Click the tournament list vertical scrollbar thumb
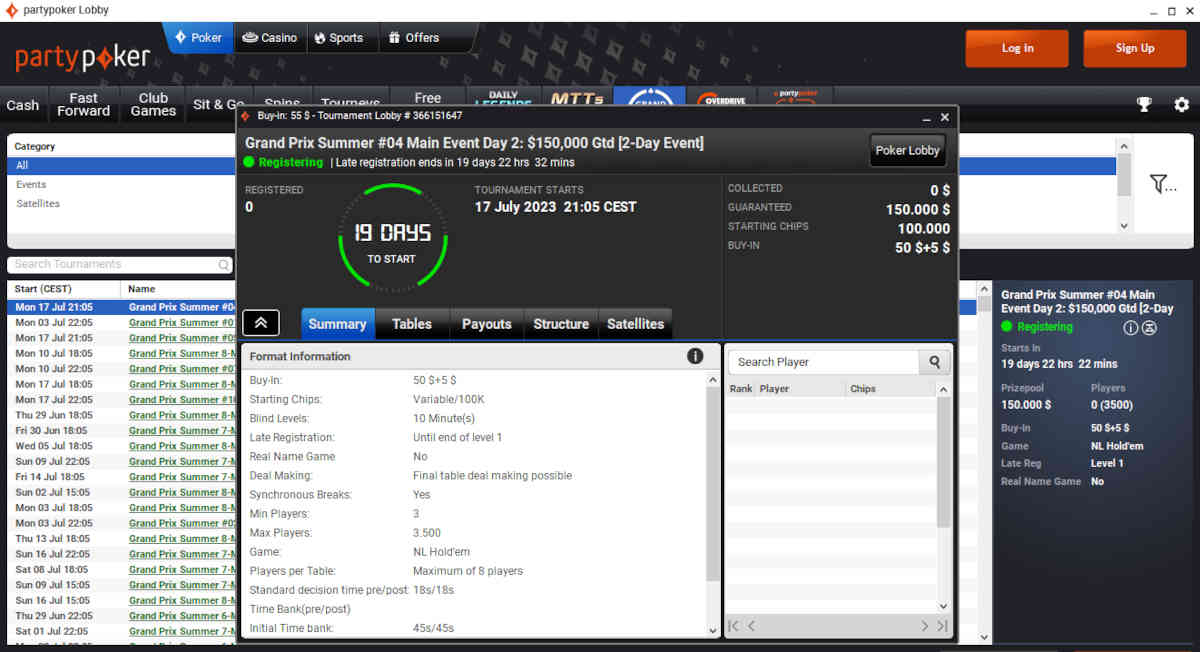Screen dimensions: 1200x652 click(x=984, y=305)
